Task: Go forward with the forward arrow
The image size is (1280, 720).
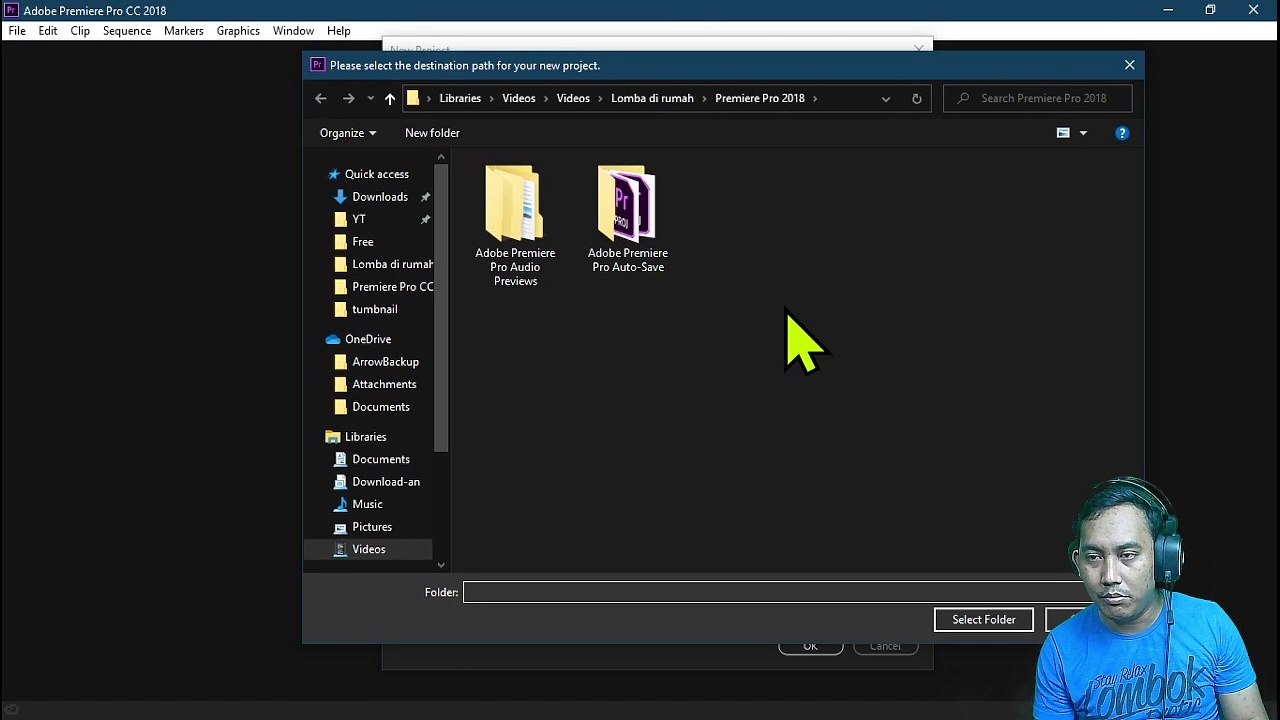Action: tap(348, 98)
